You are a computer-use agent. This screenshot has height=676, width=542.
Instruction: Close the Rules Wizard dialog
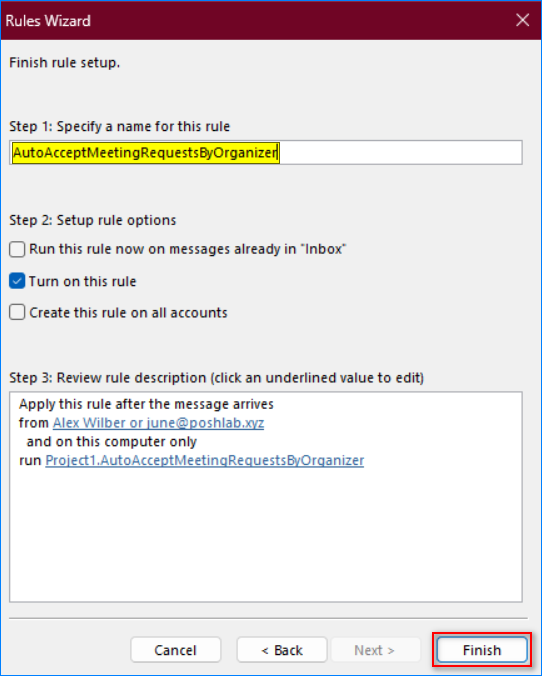point(522,20)
